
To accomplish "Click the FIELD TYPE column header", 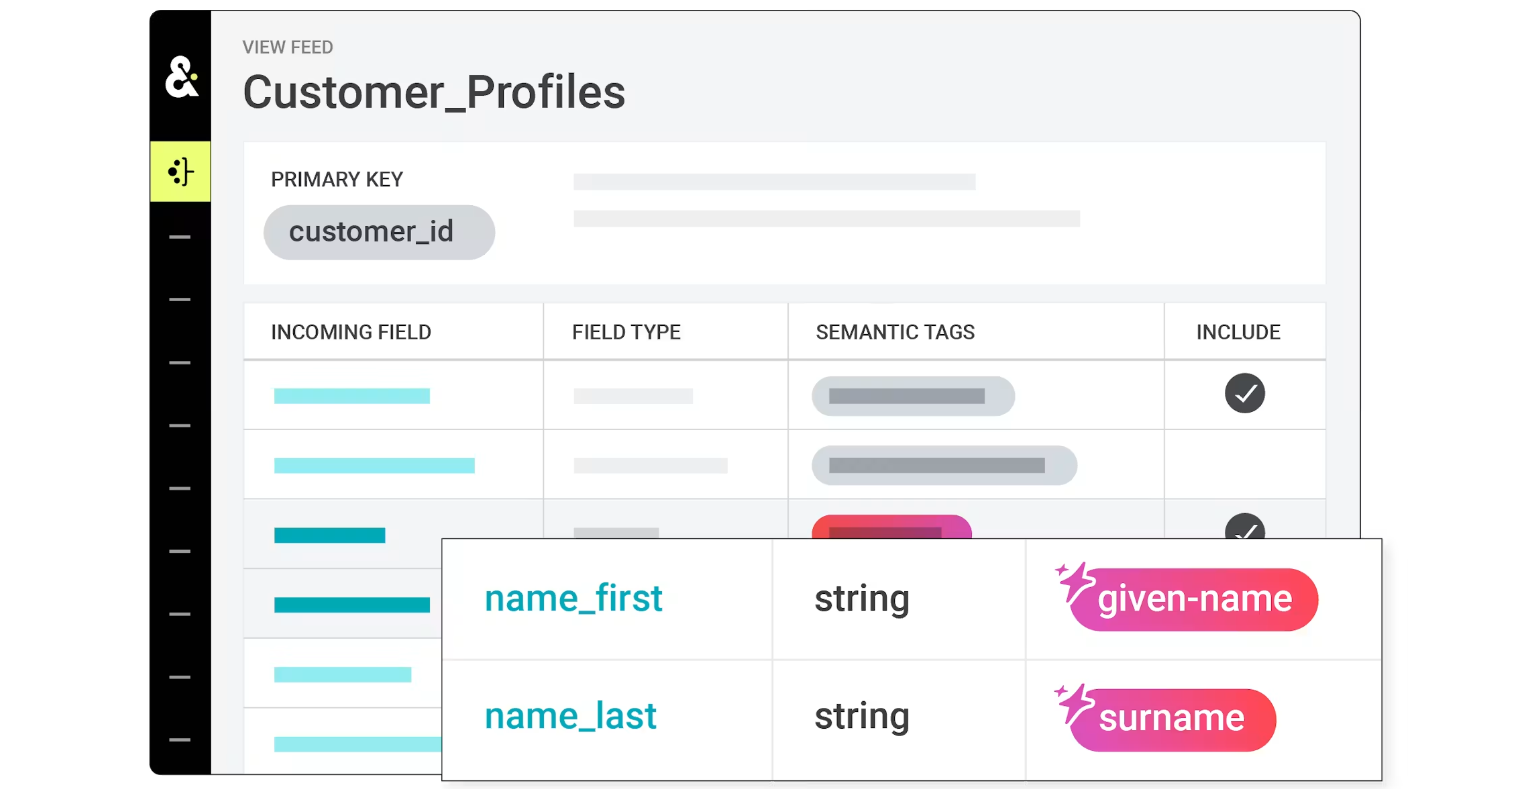I will (626, 332).
